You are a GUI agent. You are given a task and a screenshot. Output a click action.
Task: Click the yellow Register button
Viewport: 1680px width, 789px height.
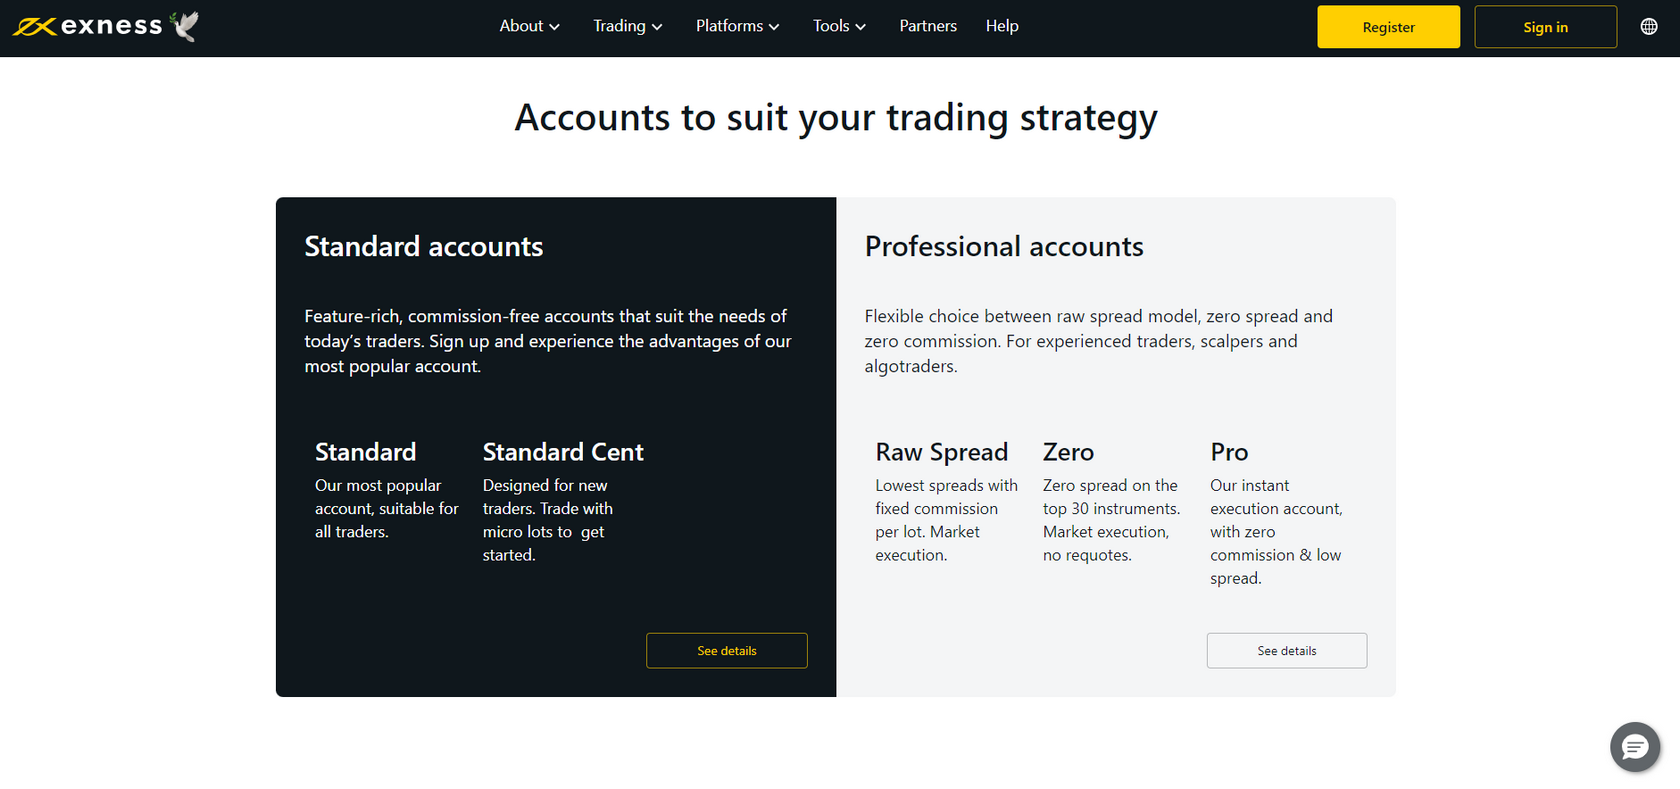click(x=1388, y=27)
